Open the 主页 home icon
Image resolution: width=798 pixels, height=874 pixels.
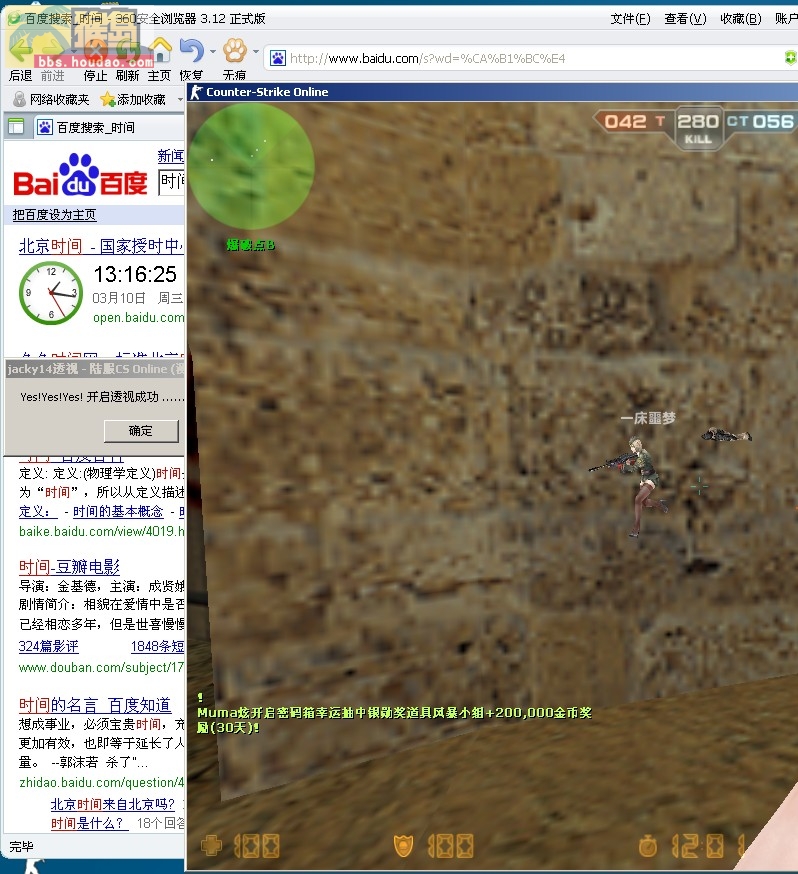160,51
